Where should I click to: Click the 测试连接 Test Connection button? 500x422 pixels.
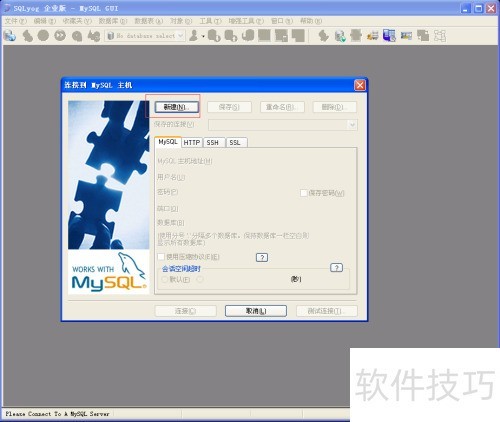327,311
